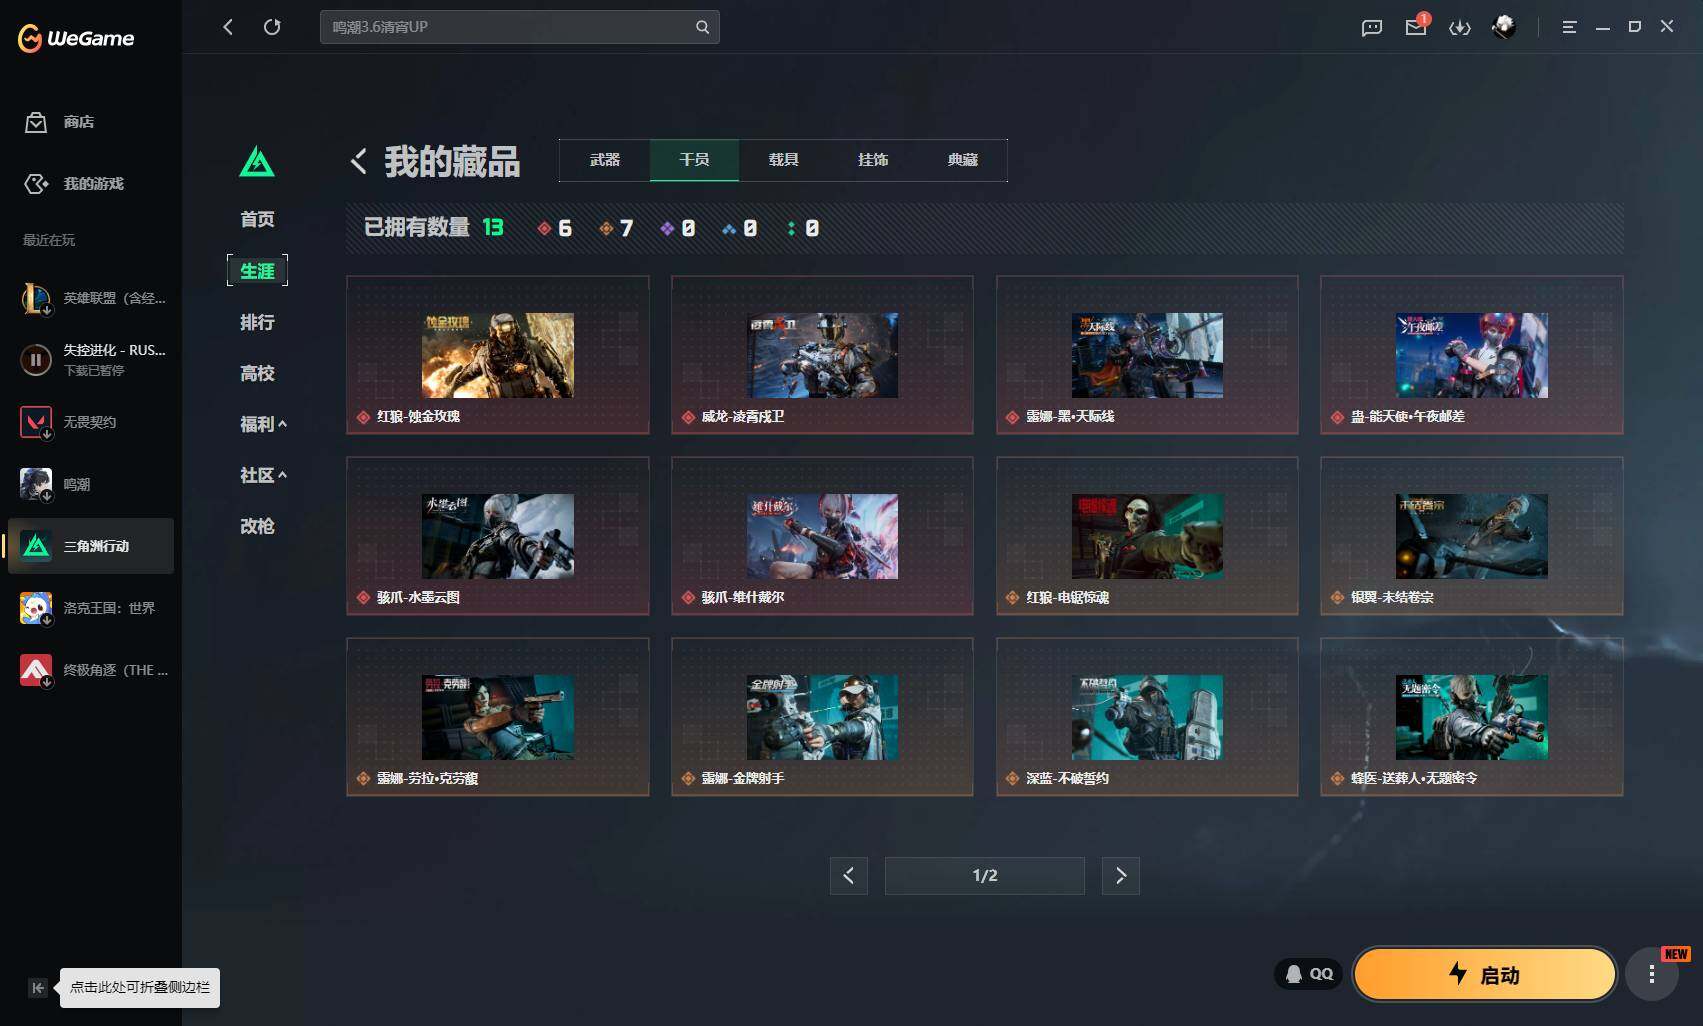Refresh the page with the reload icon
The height and width of the screenshot is (1026, 1703).
pos(272,27)
